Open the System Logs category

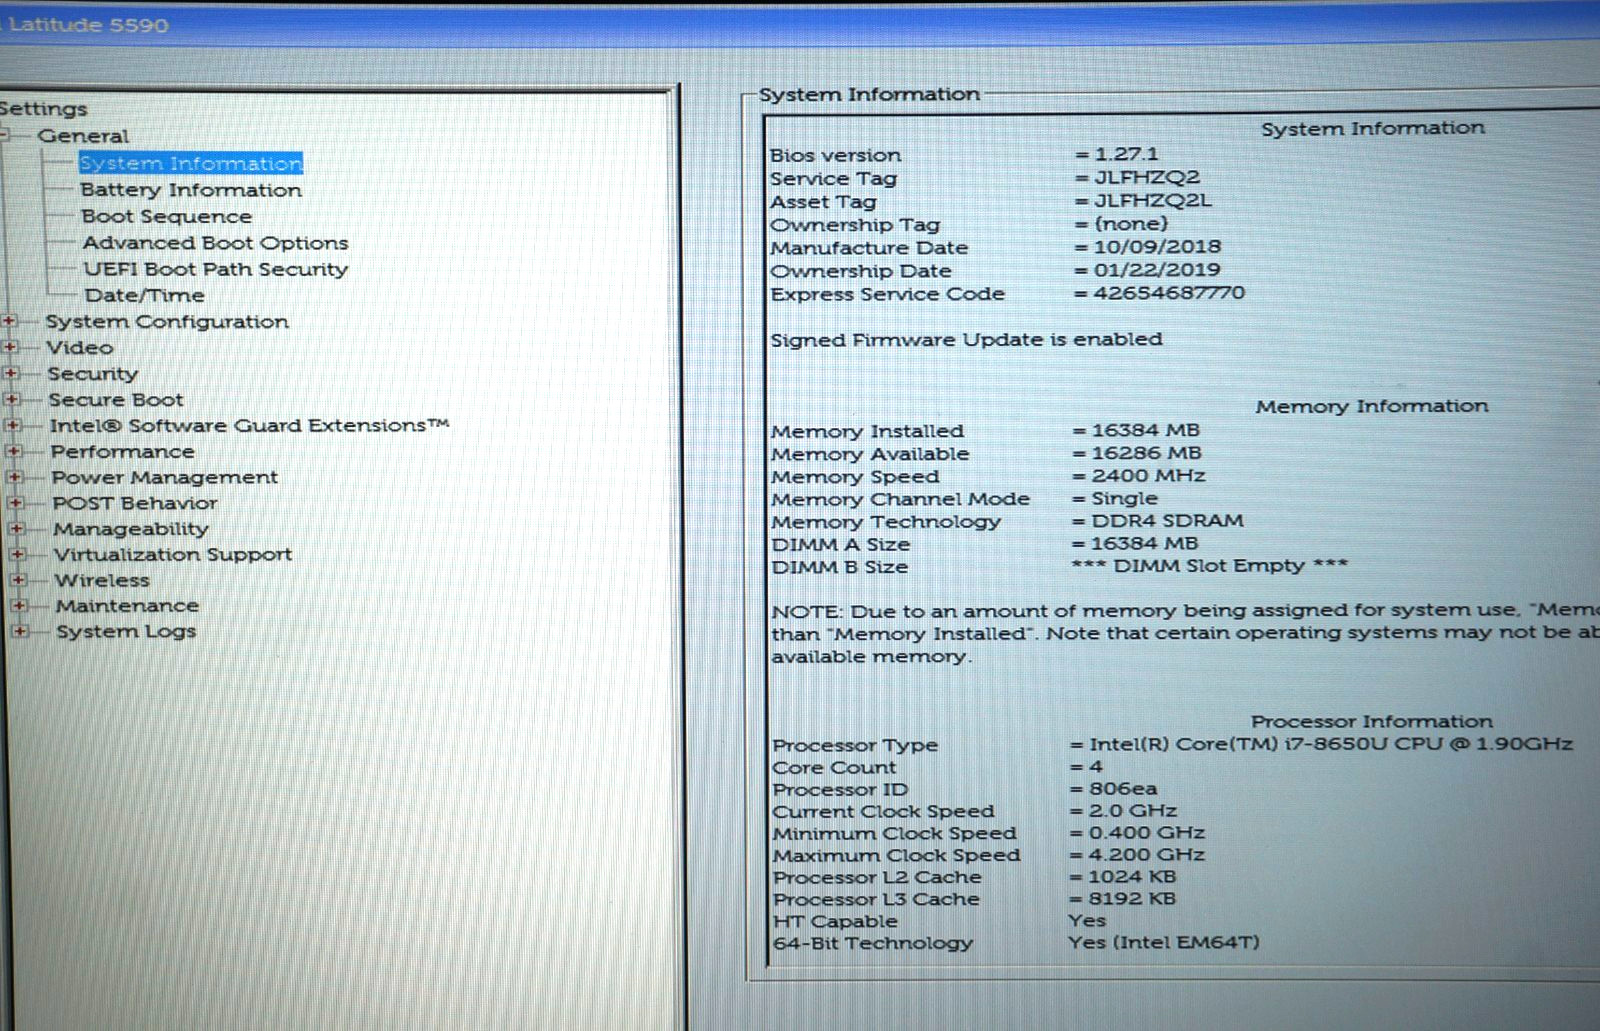[126, 632]
